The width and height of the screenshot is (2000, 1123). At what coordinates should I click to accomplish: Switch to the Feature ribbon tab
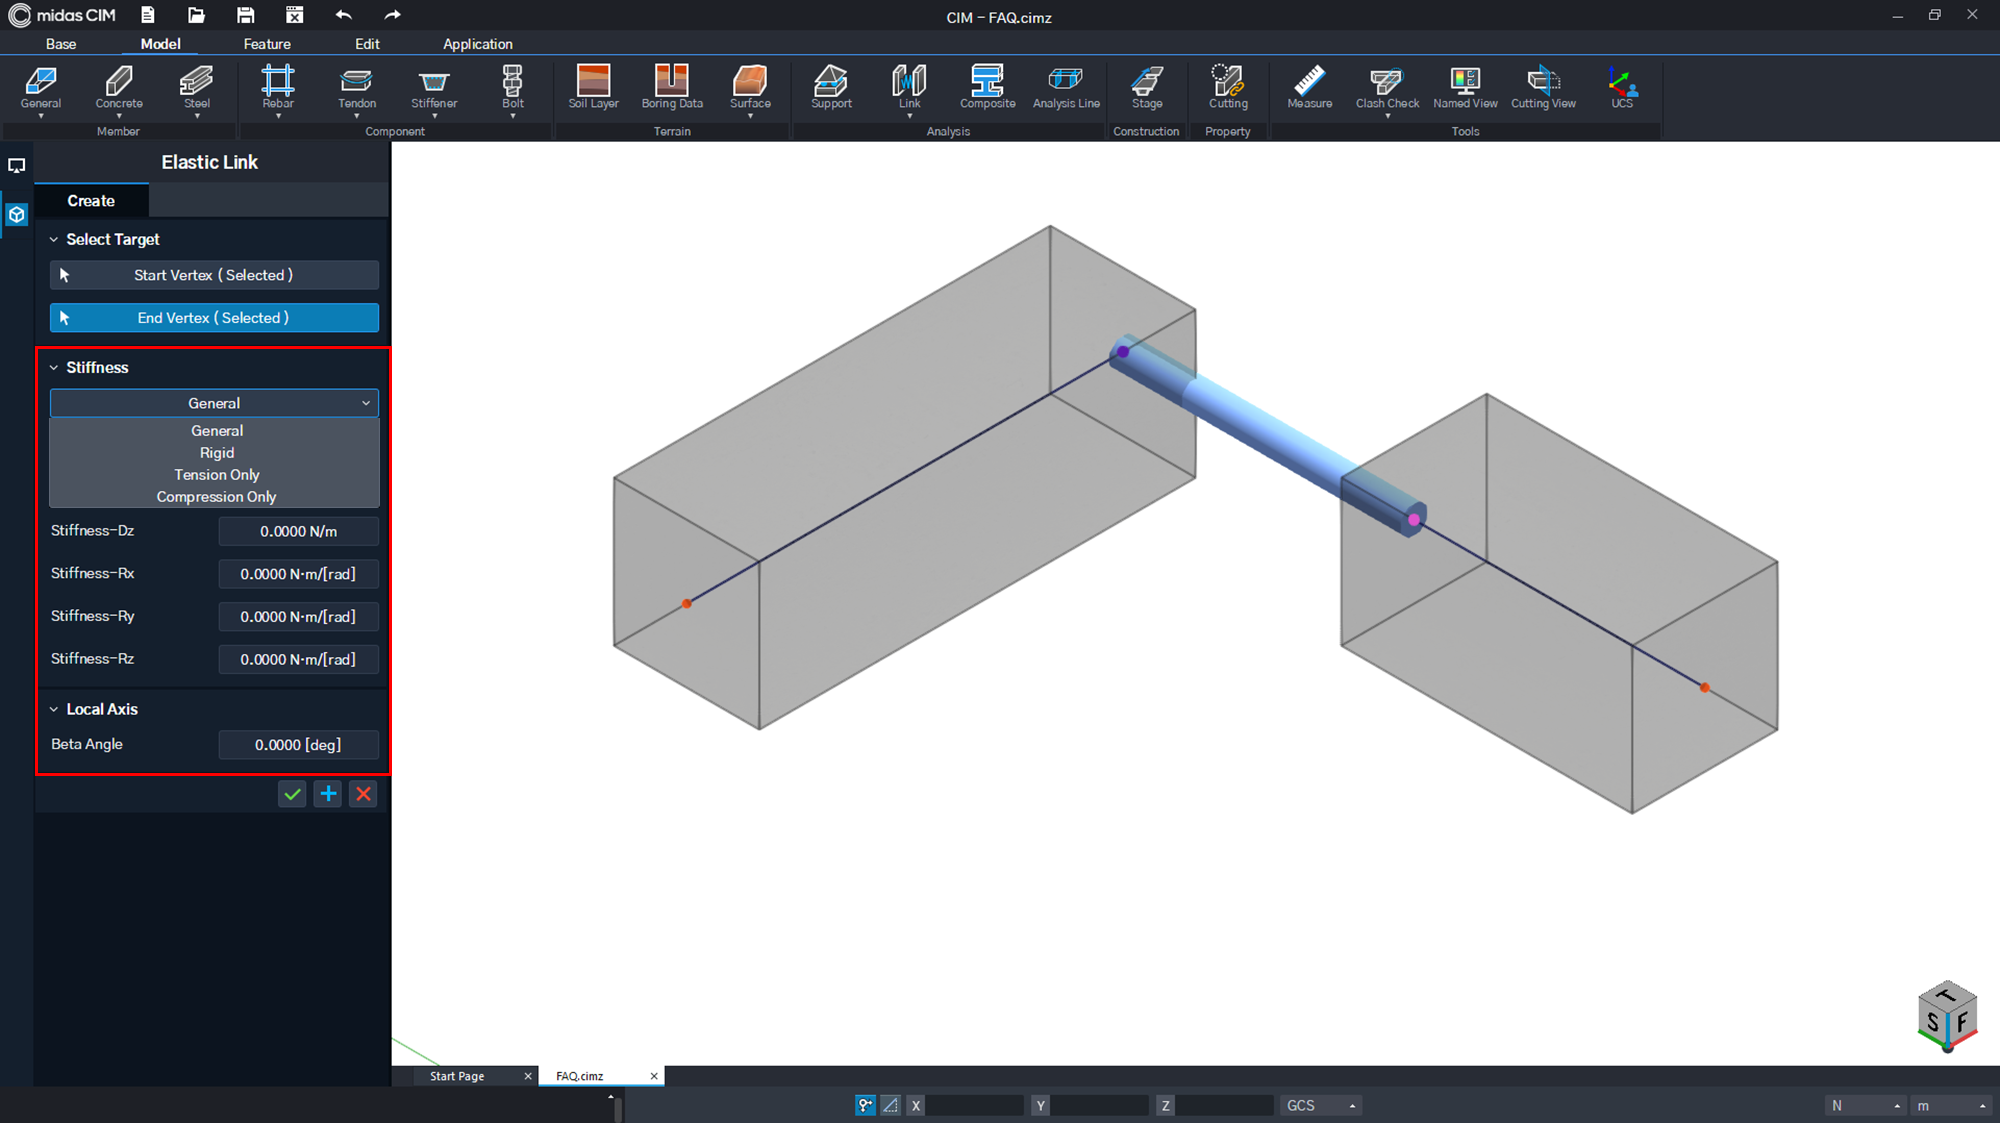click(x=267, y=44)
